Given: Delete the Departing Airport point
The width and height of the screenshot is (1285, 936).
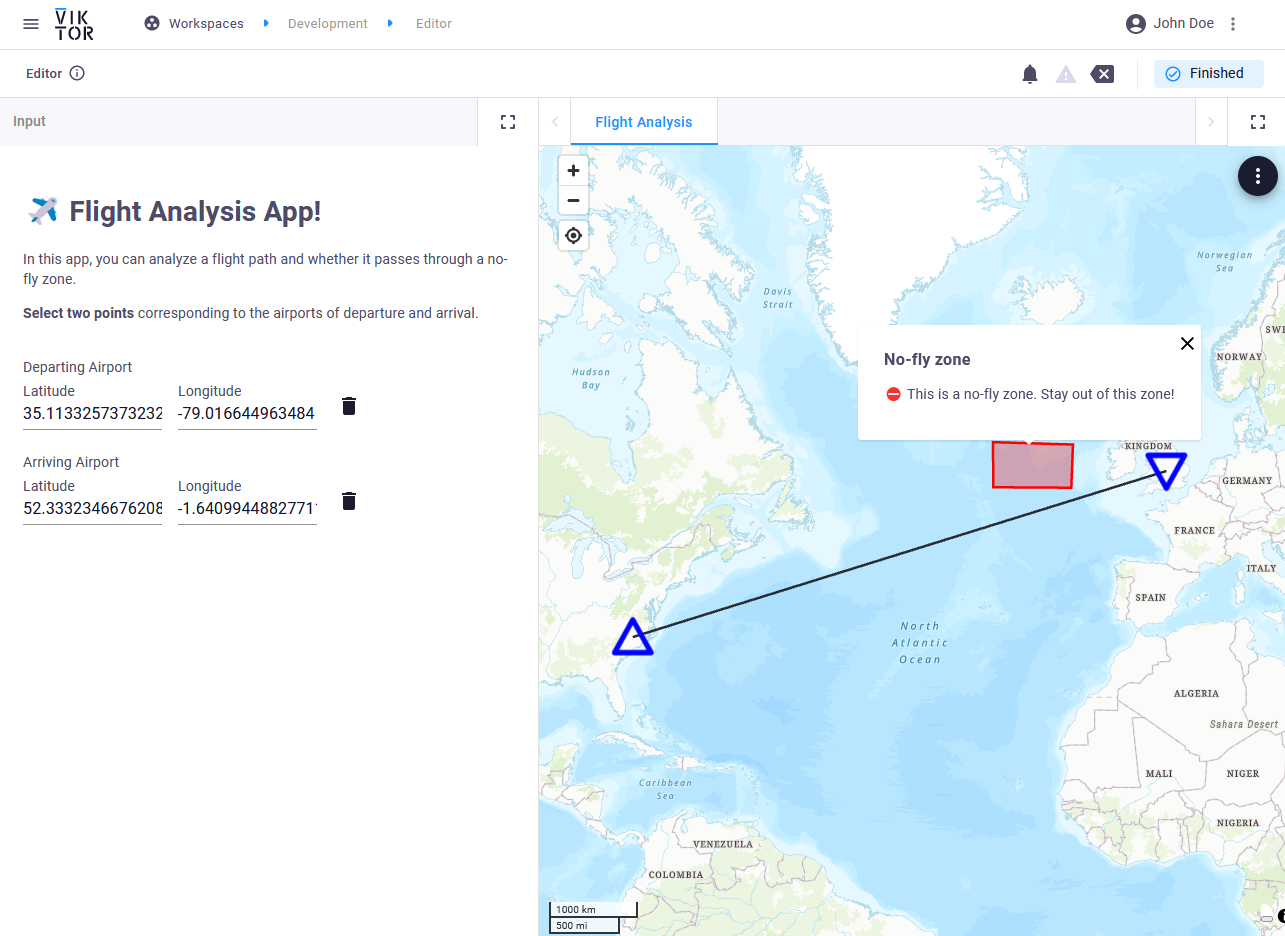Looking at the screenshot, I should pos(349,406).
